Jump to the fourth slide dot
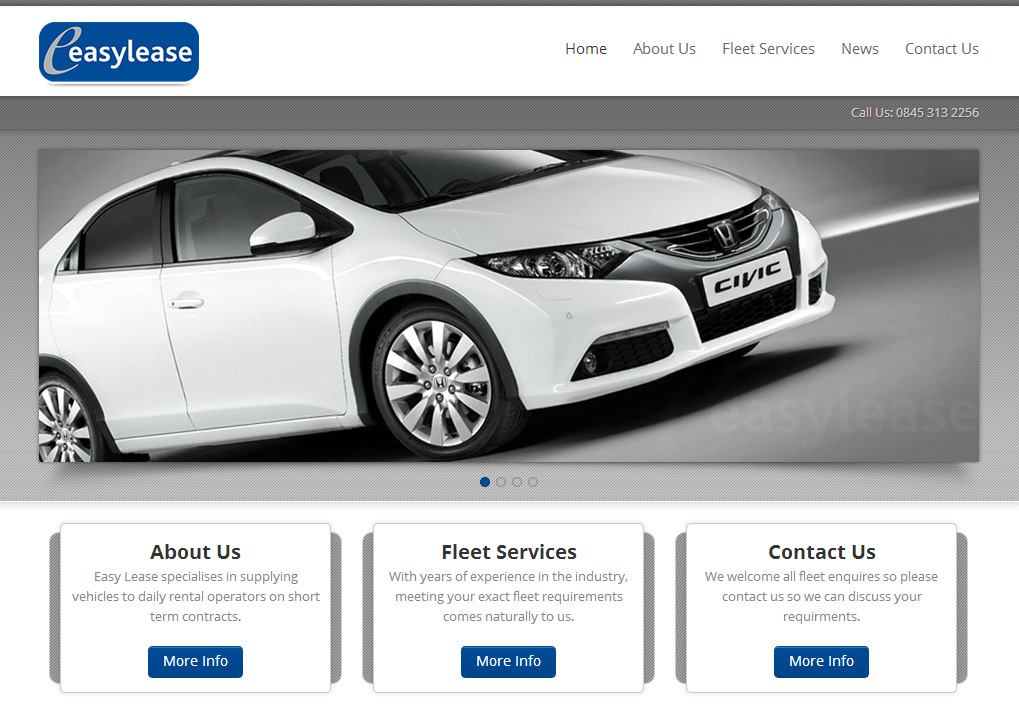The width and height of the screenshot is (1019, 706). pos(533,482)
